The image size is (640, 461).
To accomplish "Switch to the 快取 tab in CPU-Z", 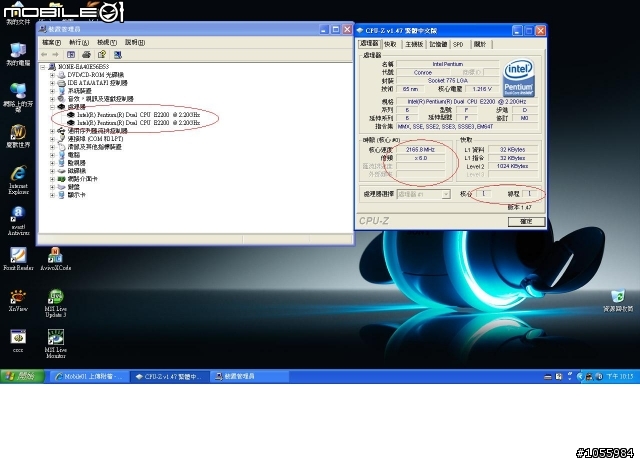I will [391, 44].
